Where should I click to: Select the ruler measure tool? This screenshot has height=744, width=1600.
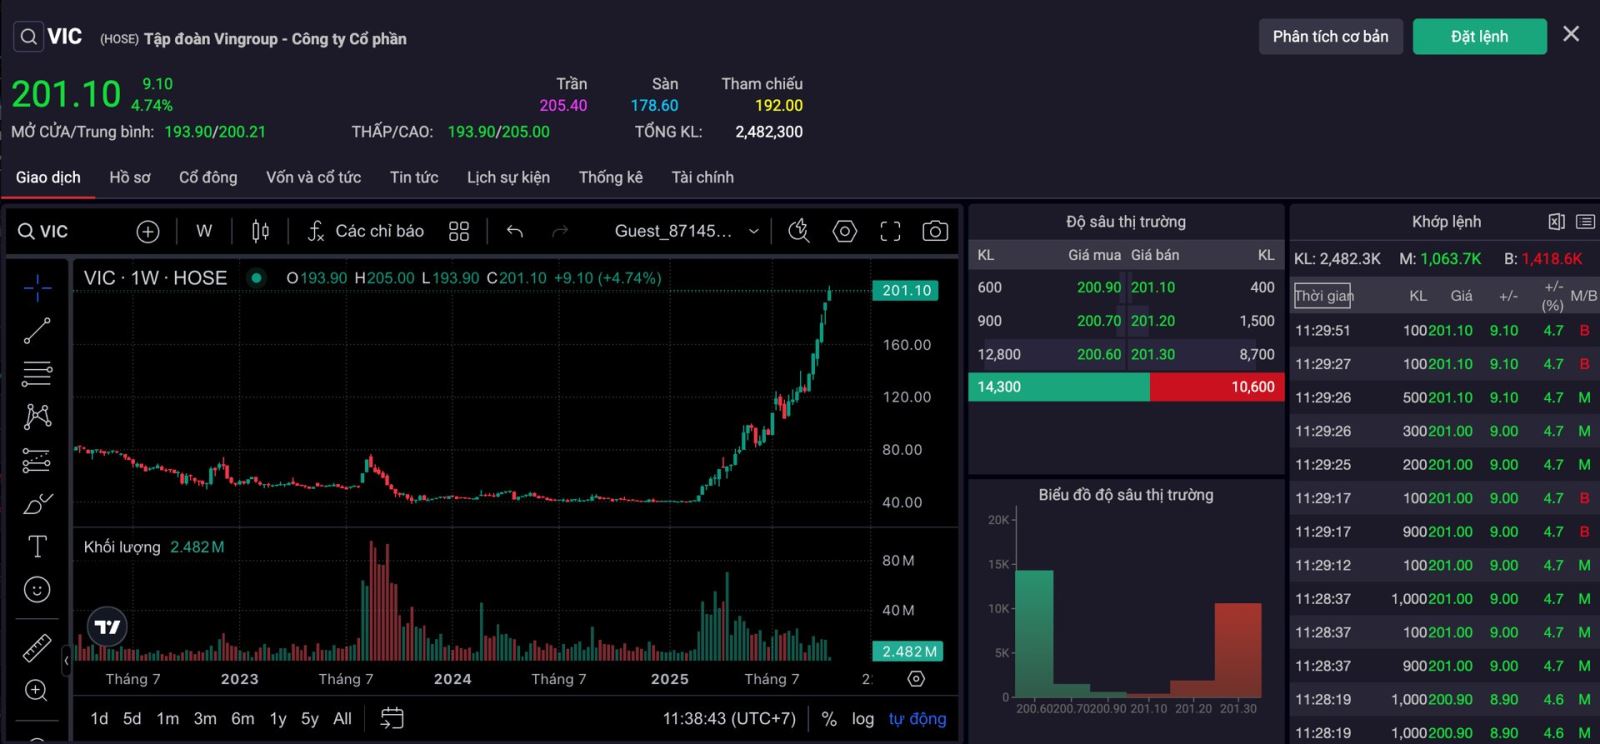pyautogui.click(x=37, y=648)
